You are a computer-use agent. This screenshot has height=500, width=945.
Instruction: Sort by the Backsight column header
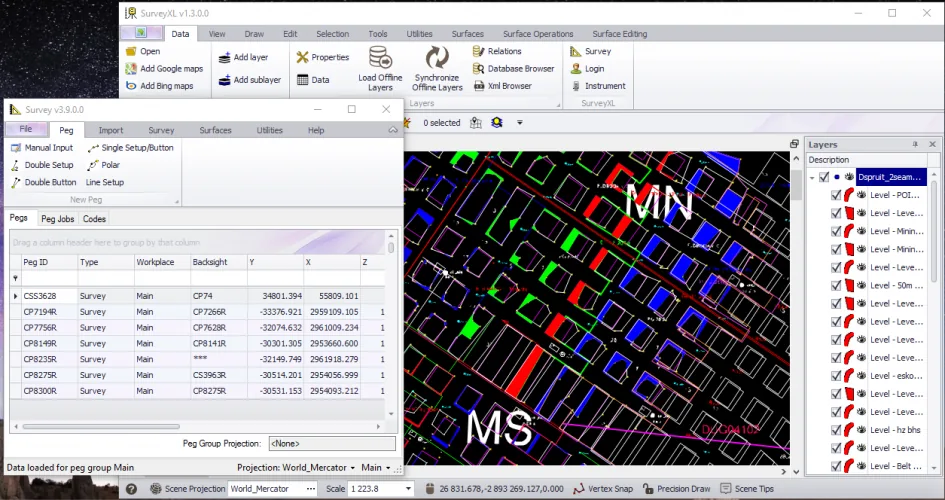tap(218, 262)
